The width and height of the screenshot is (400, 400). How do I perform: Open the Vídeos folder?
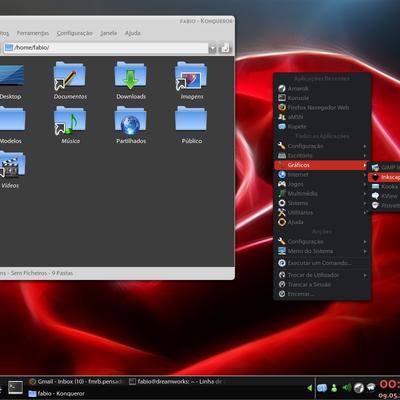11,170
